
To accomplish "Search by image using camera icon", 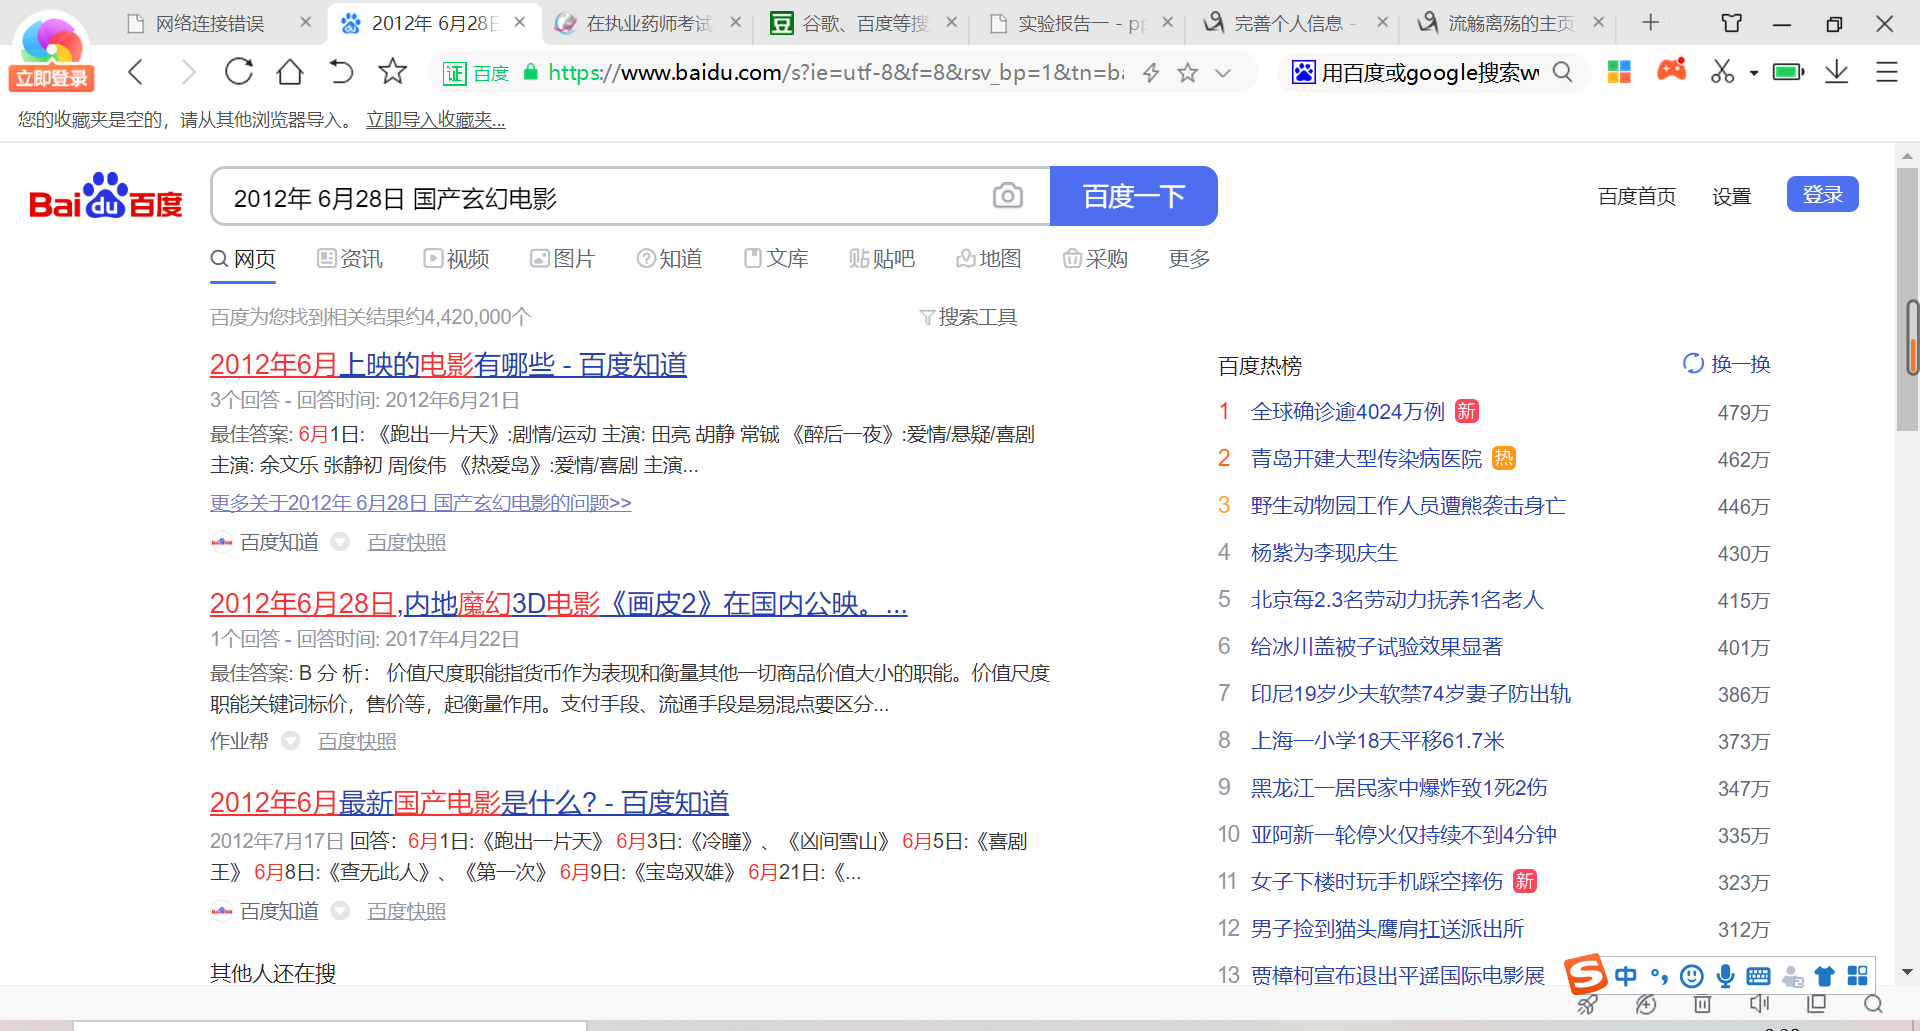I will [1008, 196].
